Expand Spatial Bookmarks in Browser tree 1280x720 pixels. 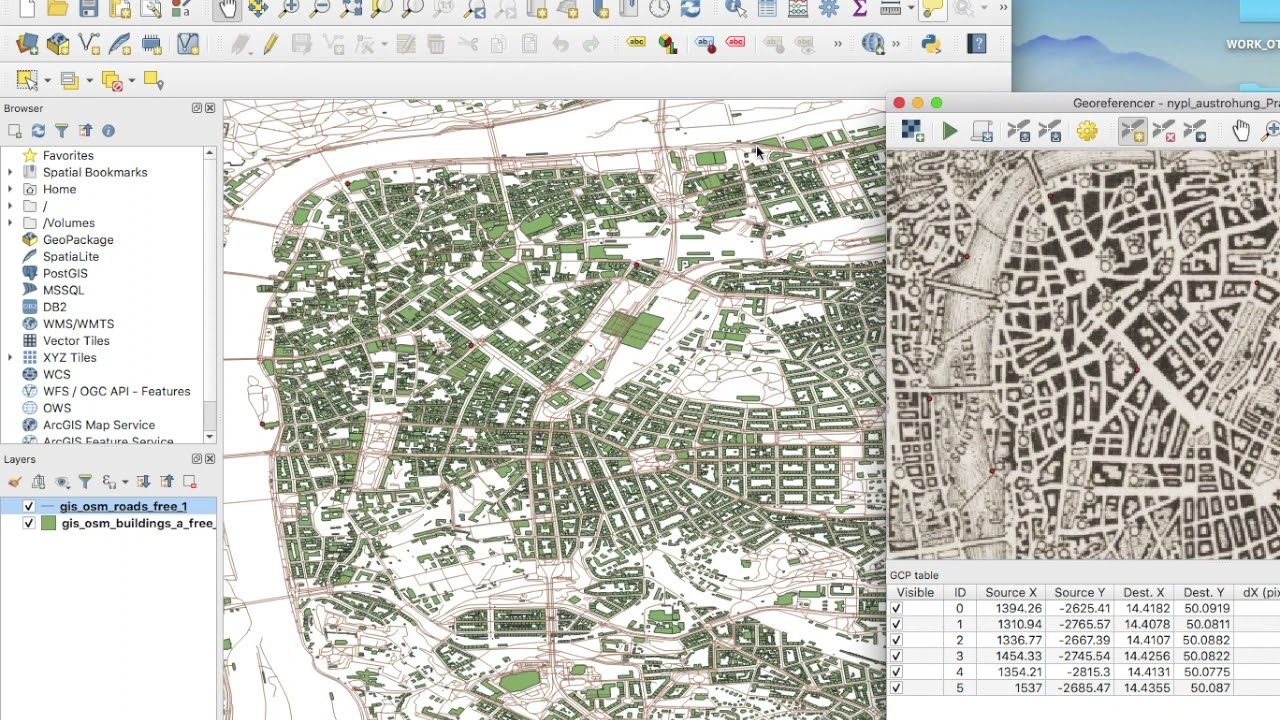(x=11, y=172)
